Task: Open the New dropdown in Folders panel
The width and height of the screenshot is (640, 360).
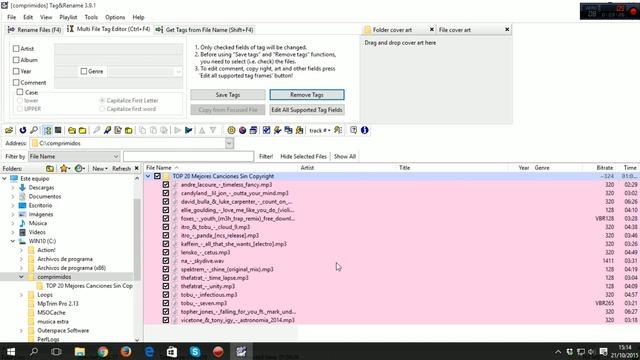Action: click(x=100, y=168)
